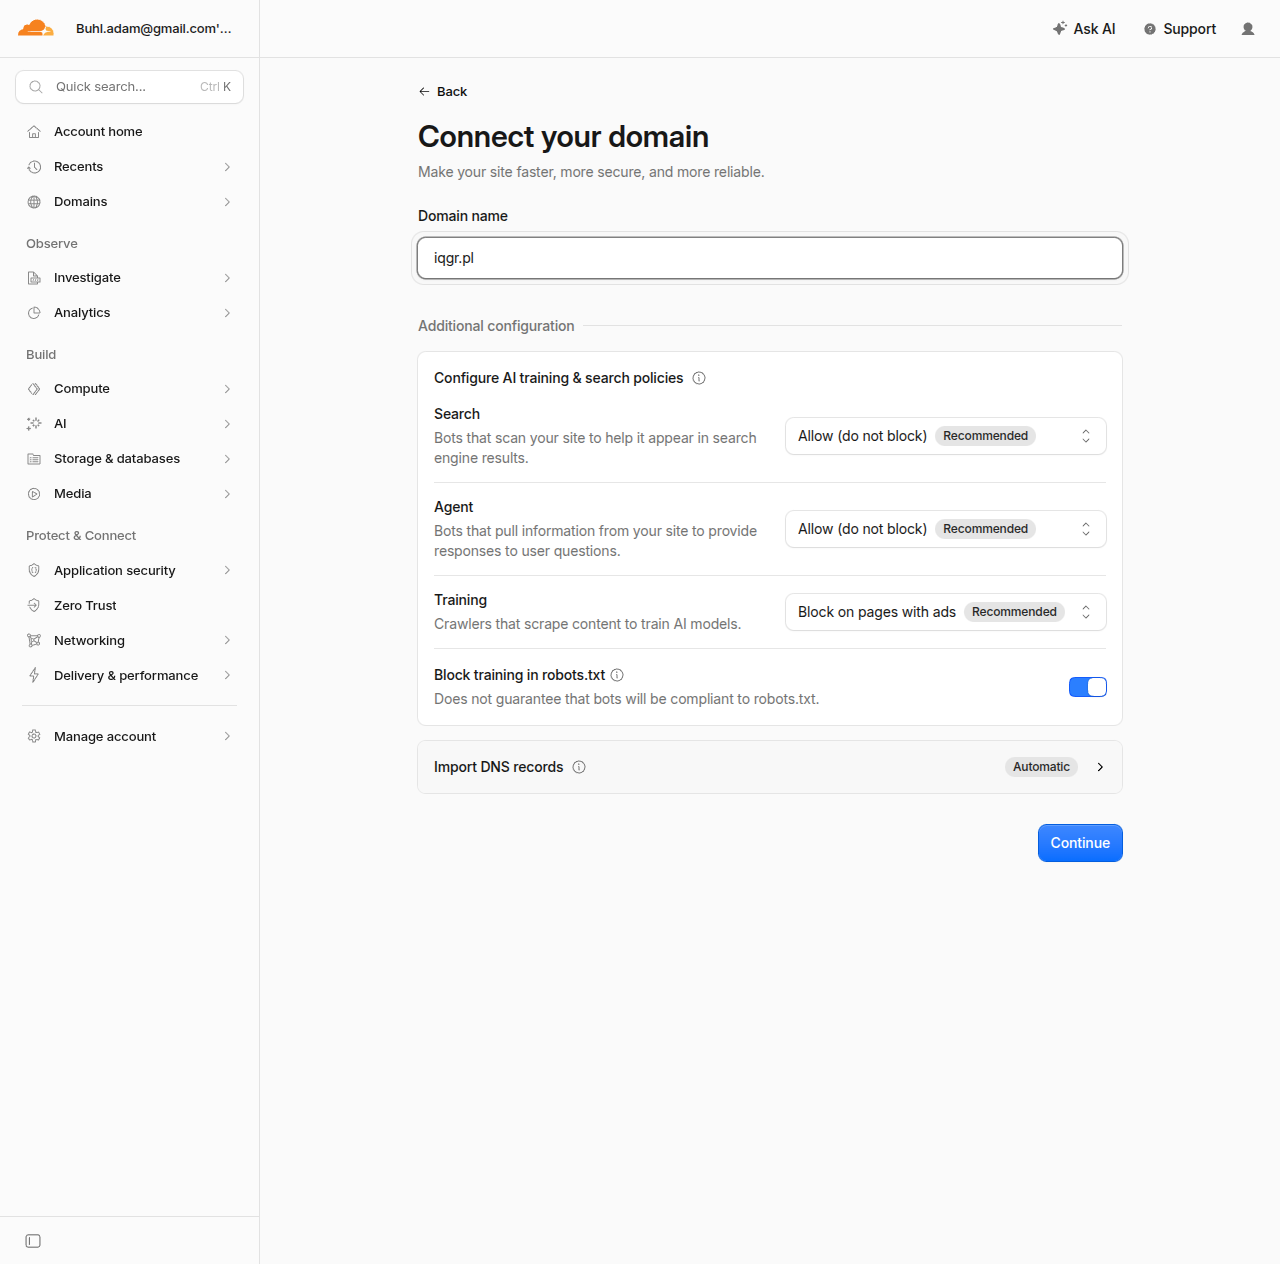Click the Networking icon in sidebar

coord(34,641)
